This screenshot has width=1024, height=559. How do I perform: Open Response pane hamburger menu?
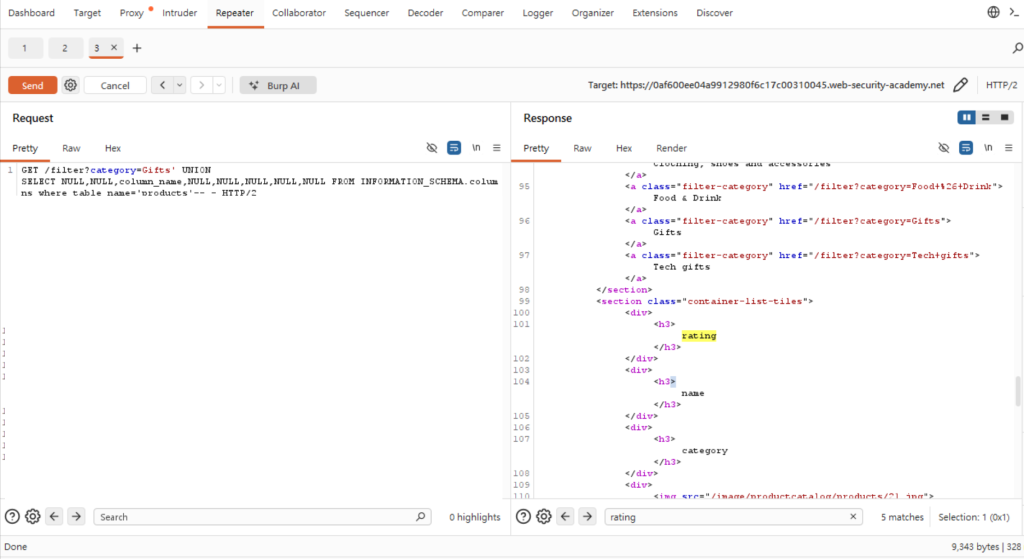[1009, 148]
